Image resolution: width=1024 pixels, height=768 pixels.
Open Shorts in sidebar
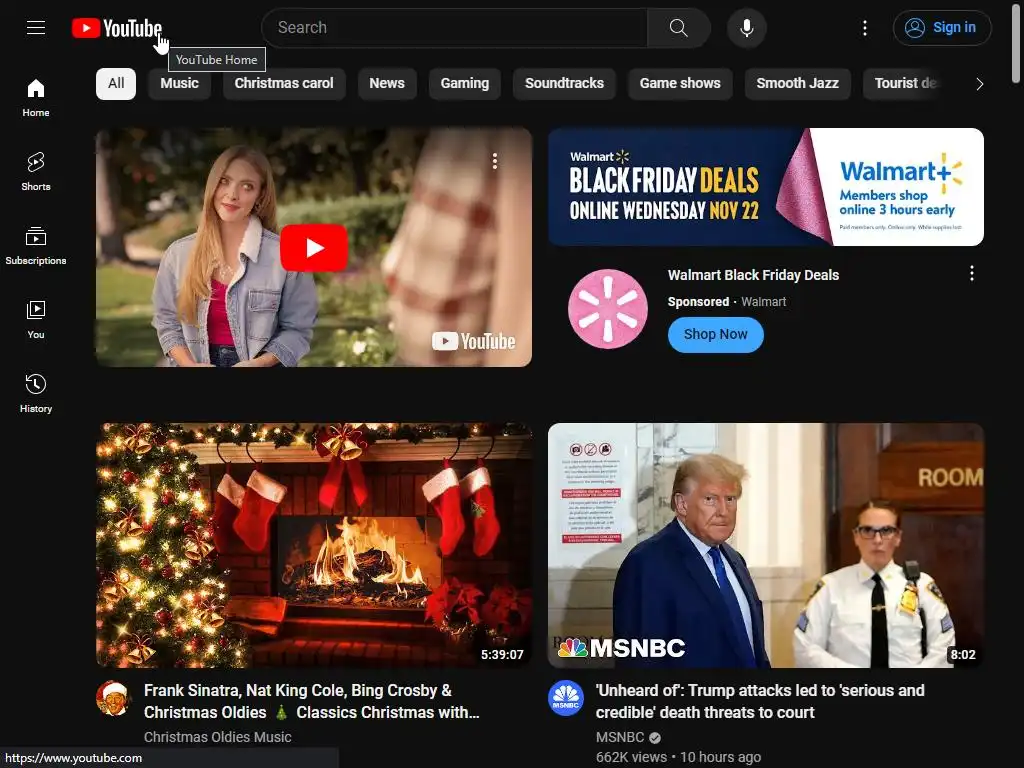(x=36, y=172)
